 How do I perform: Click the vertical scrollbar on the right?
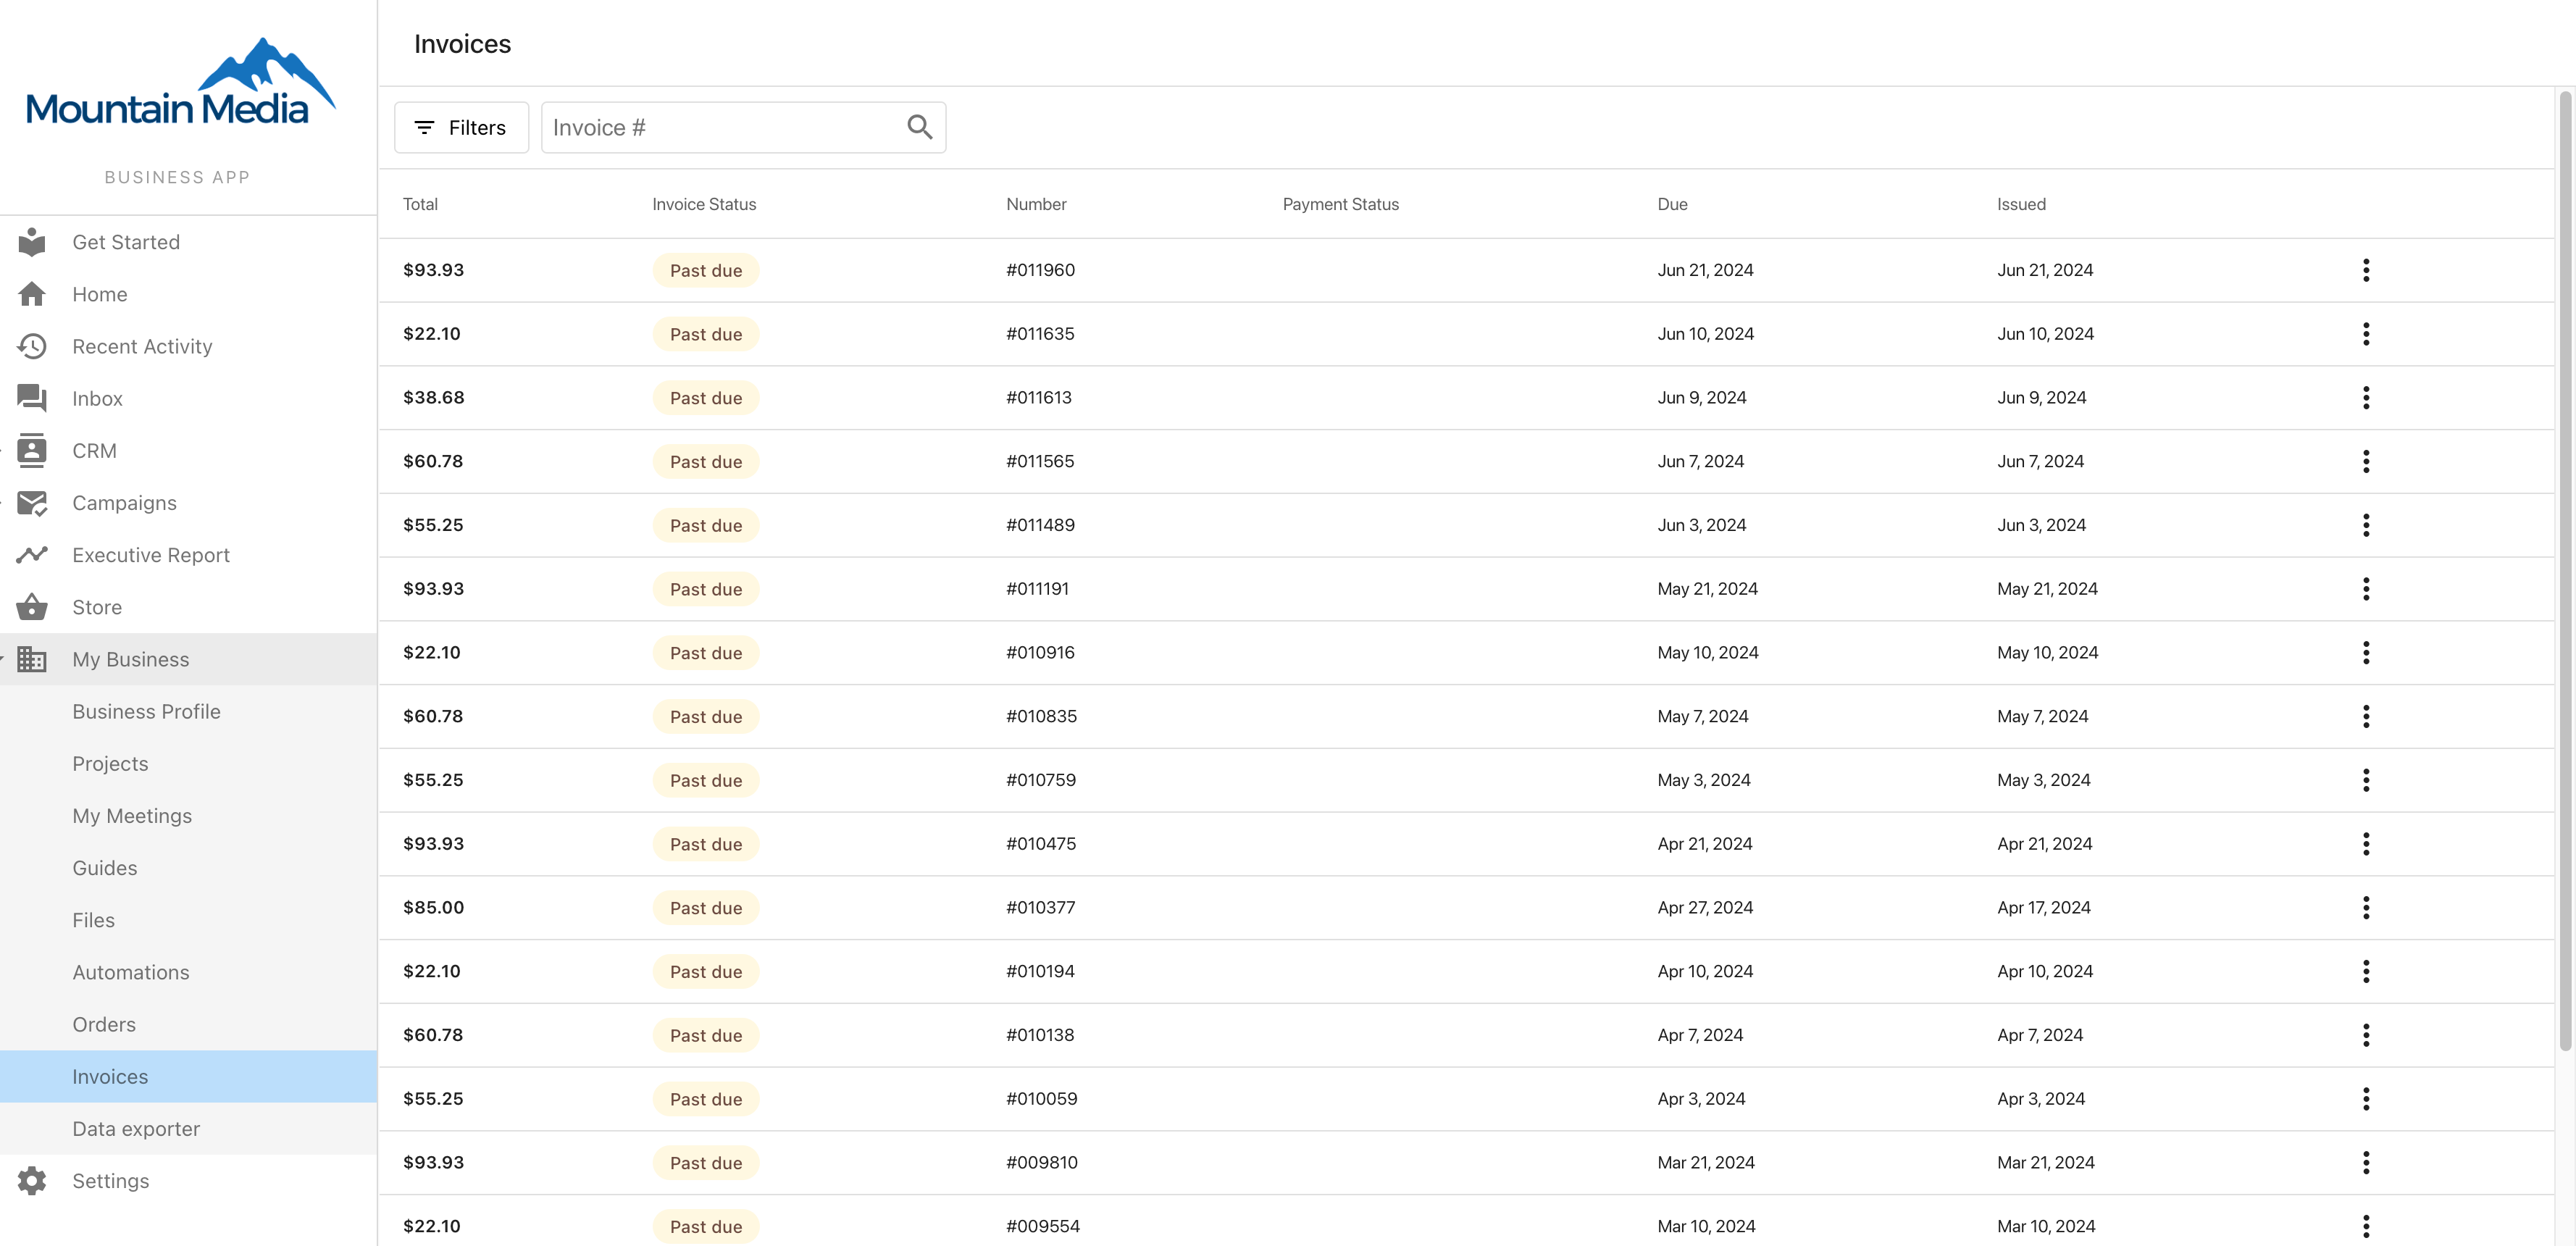(2565, 570)
